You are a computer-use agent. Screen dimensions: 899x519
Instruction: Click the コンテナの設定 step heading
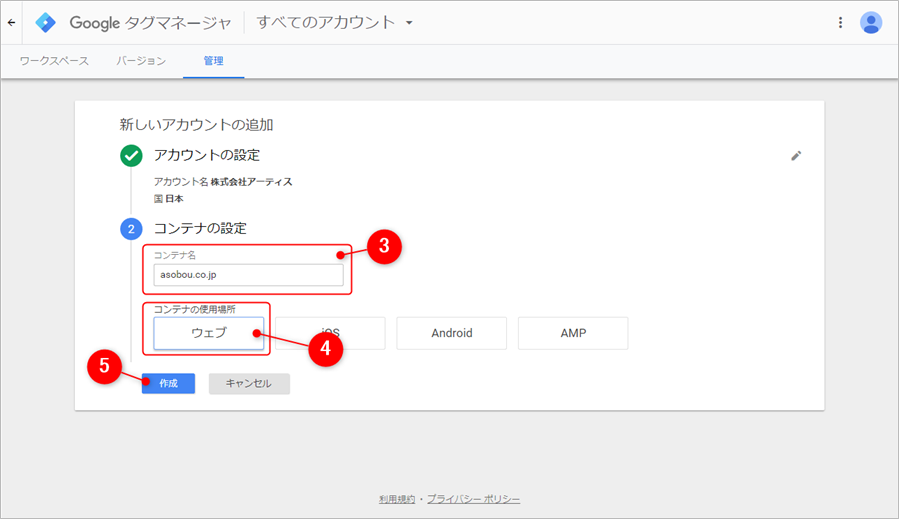[x=200, y=228]
